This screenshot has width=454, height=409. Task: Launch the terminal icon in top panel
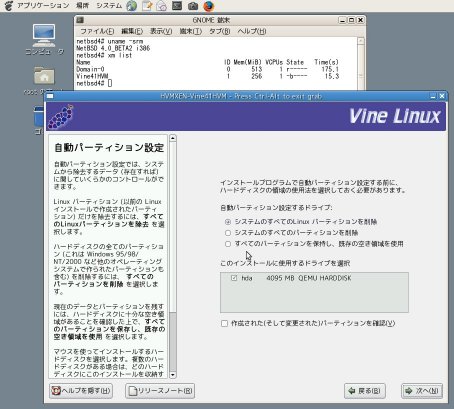pos(177,6)
